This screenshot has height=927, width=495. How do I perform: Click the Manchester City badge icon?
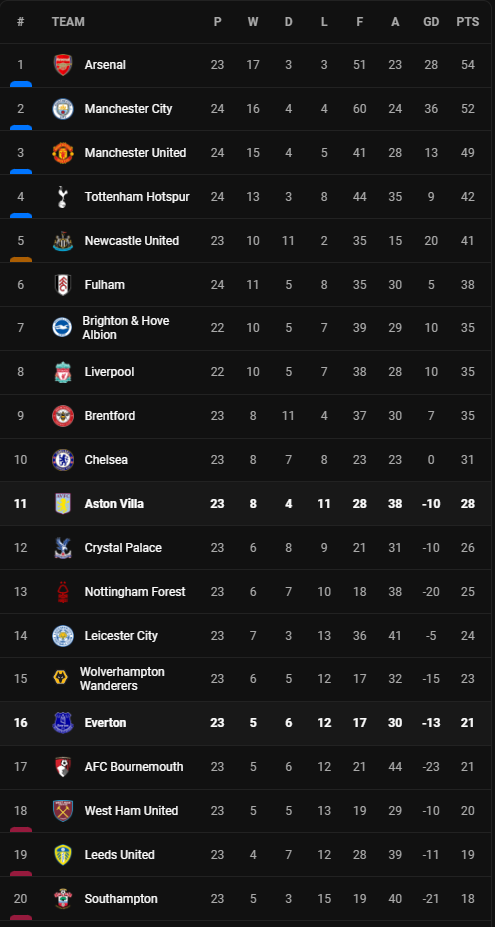pos(63,109)
